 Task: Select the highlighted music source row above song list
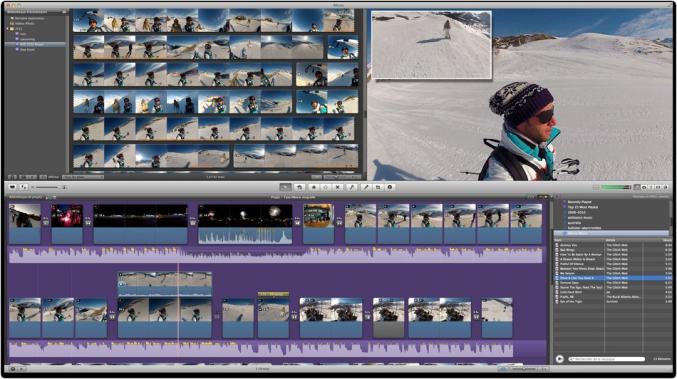pos(611,234)
